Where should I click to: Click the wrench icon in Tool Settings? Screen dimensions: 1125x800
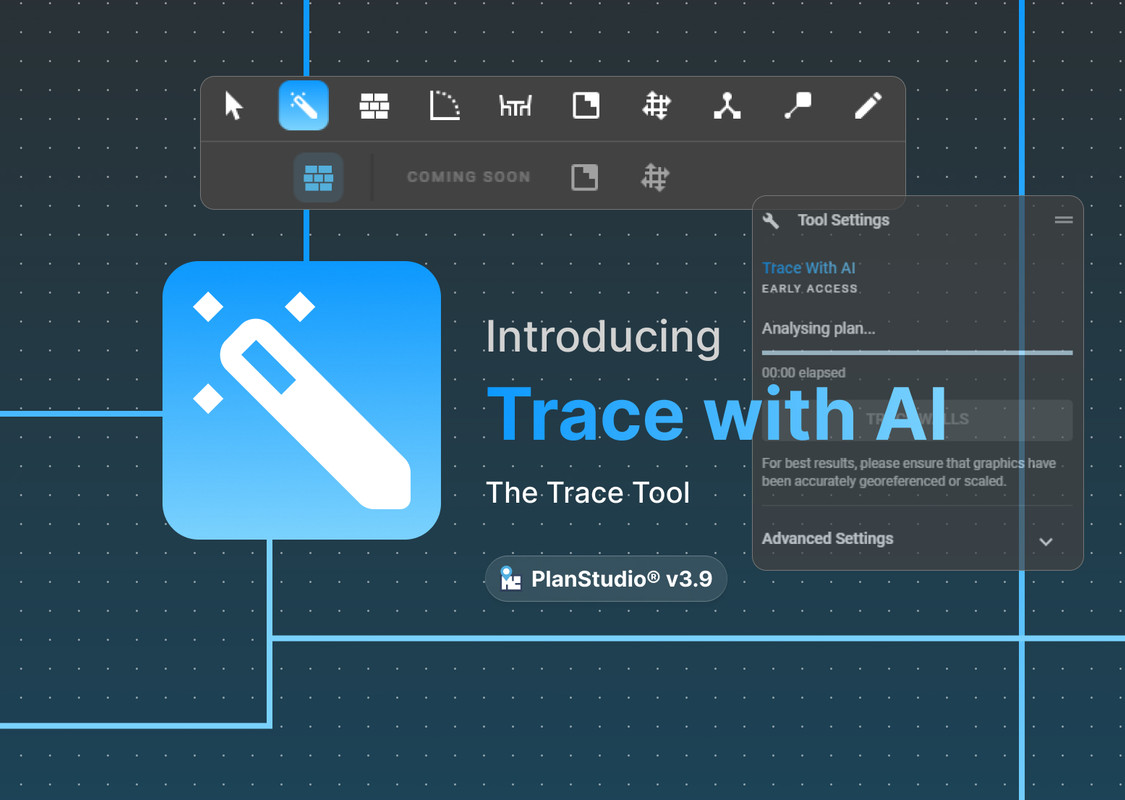click(771, 220)
